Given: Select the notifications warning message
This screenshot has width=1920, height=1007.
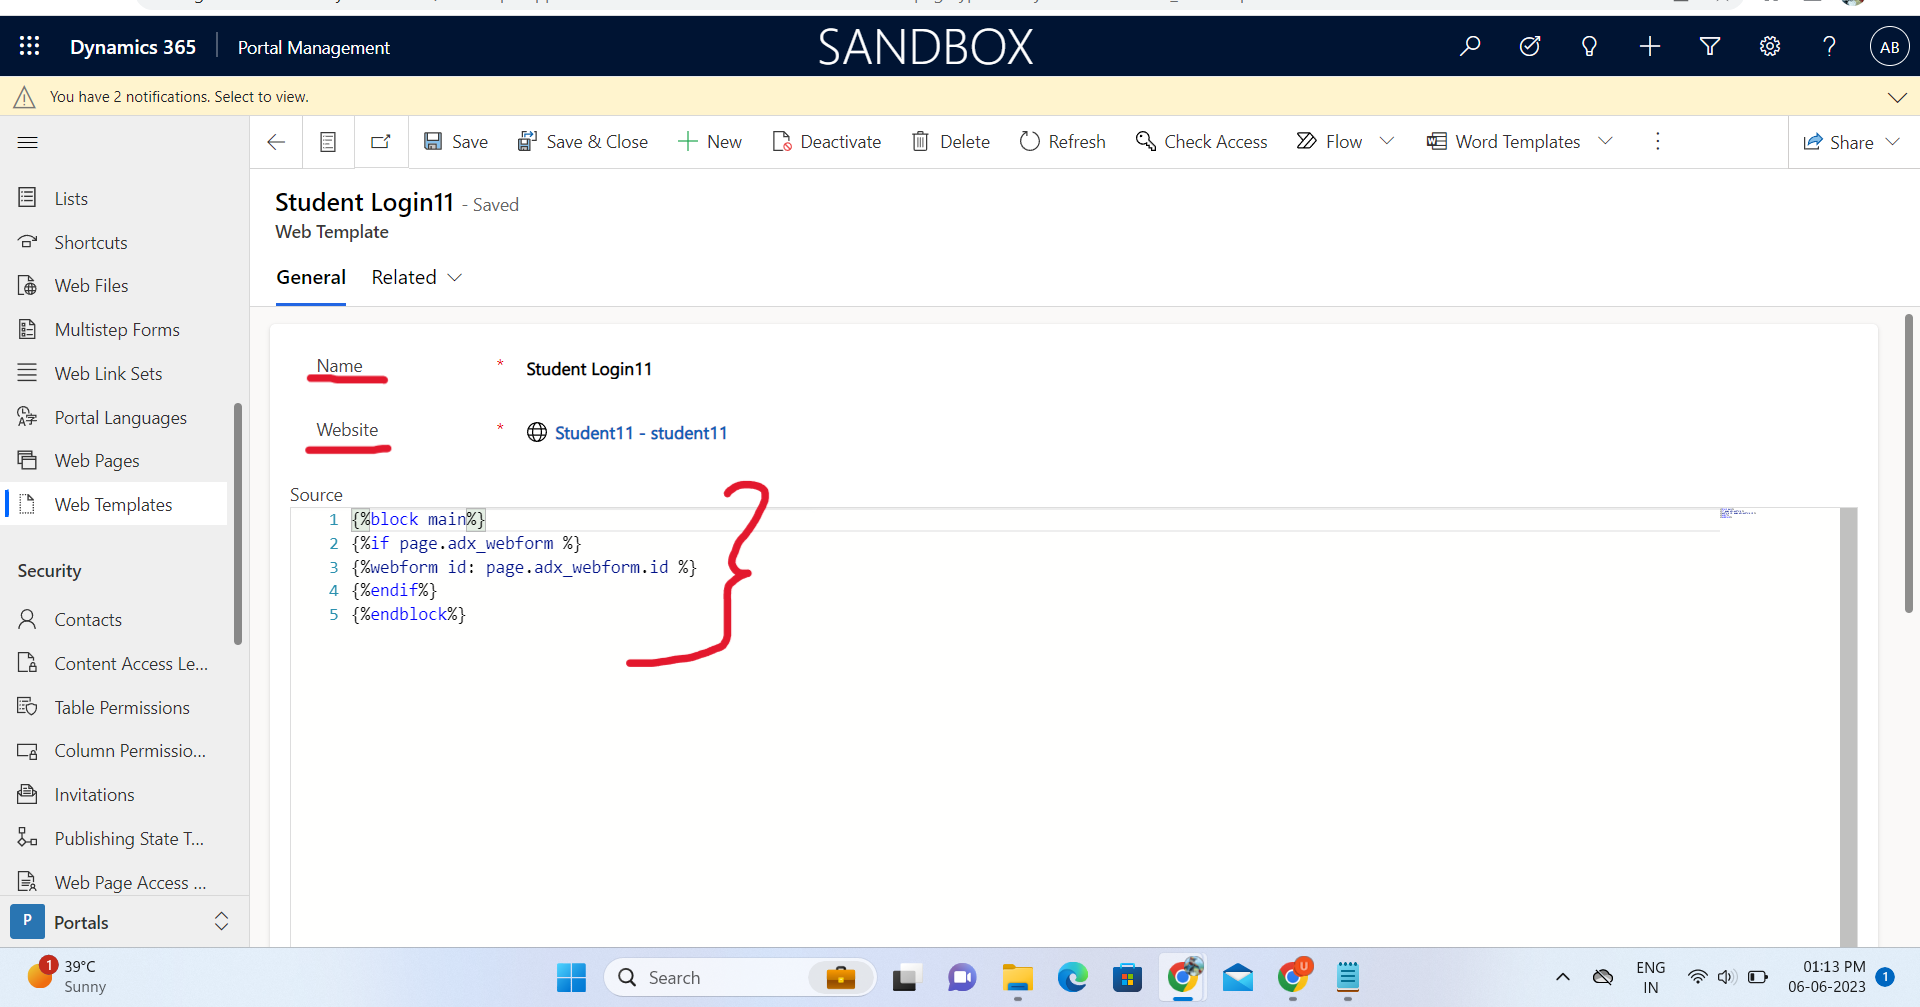Looking at the screenshot, I should tap(179, 97).
